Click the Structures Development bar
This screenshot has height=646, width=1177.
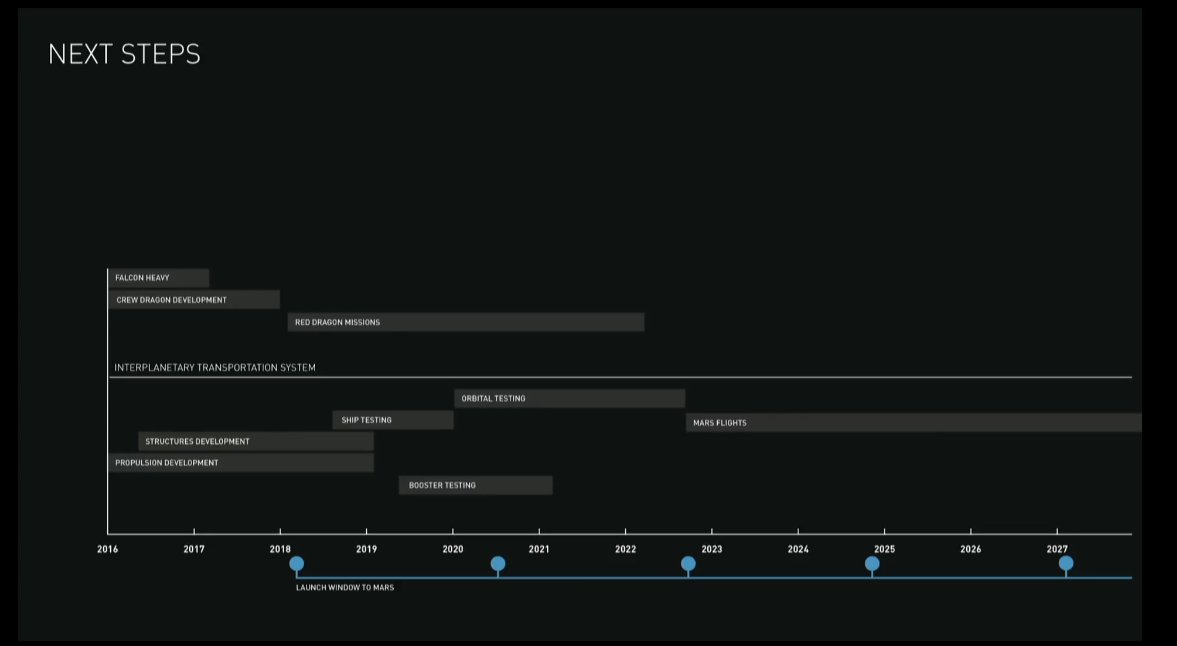pos(256,441)
